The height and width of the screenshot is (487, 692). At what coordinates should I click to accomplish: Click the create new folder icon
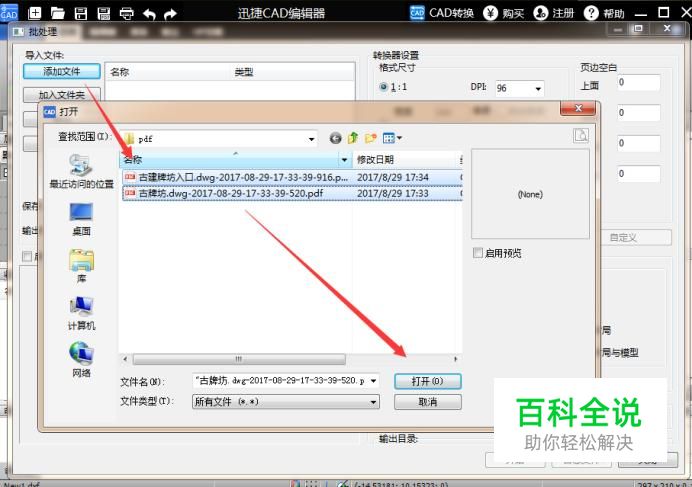(371, 138)
